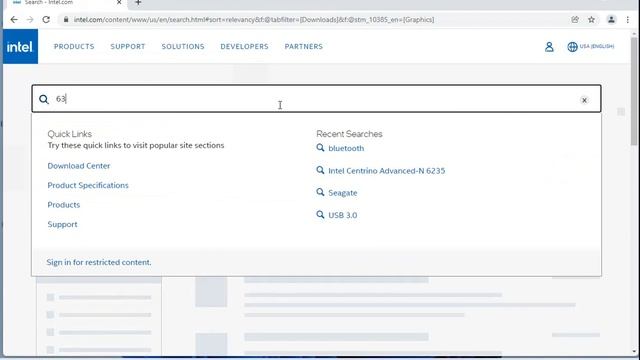The height and width of the screenshot is (360, 640).
Task: Reload the page
Action: (46, 20)
